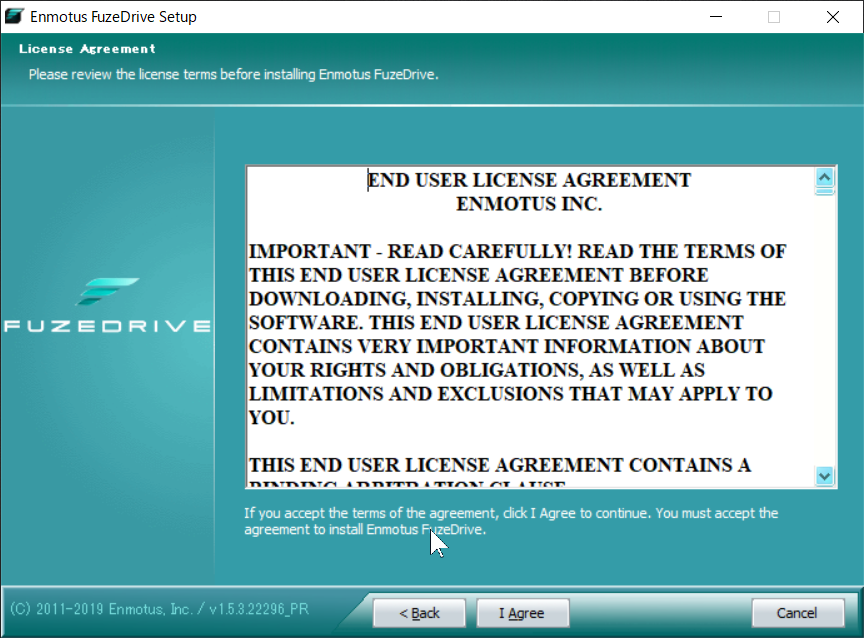The width and height of the screenshot is (864, 638).
Task: Go back with the Back button
Action: pos(419,613)
